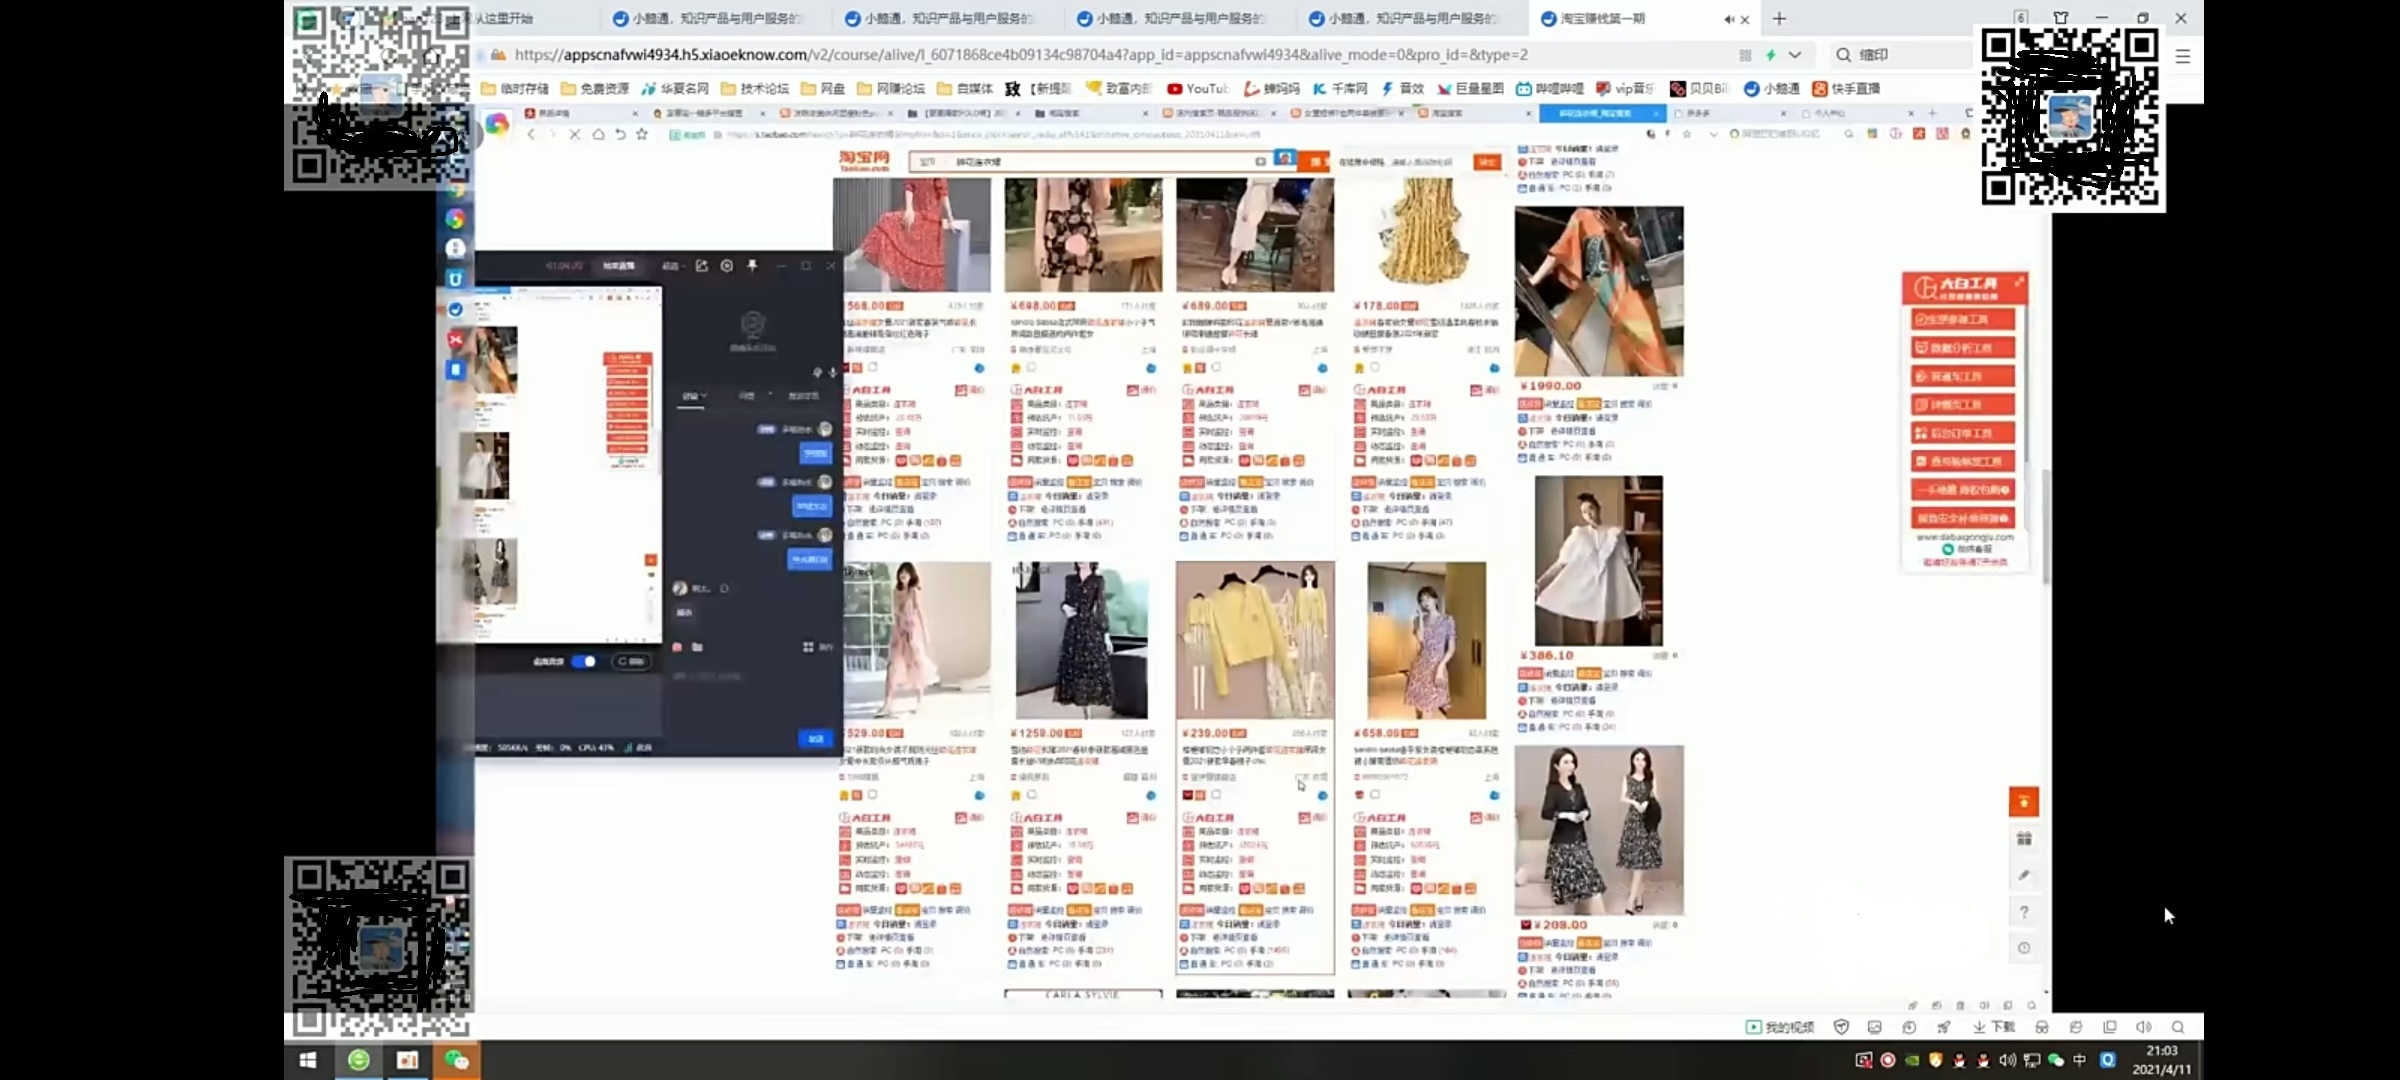The width and height of the screenshot is (2400, 1080).
Task: Select the highlighted blue inner browser tab
Action: (x=1602, y=114)
